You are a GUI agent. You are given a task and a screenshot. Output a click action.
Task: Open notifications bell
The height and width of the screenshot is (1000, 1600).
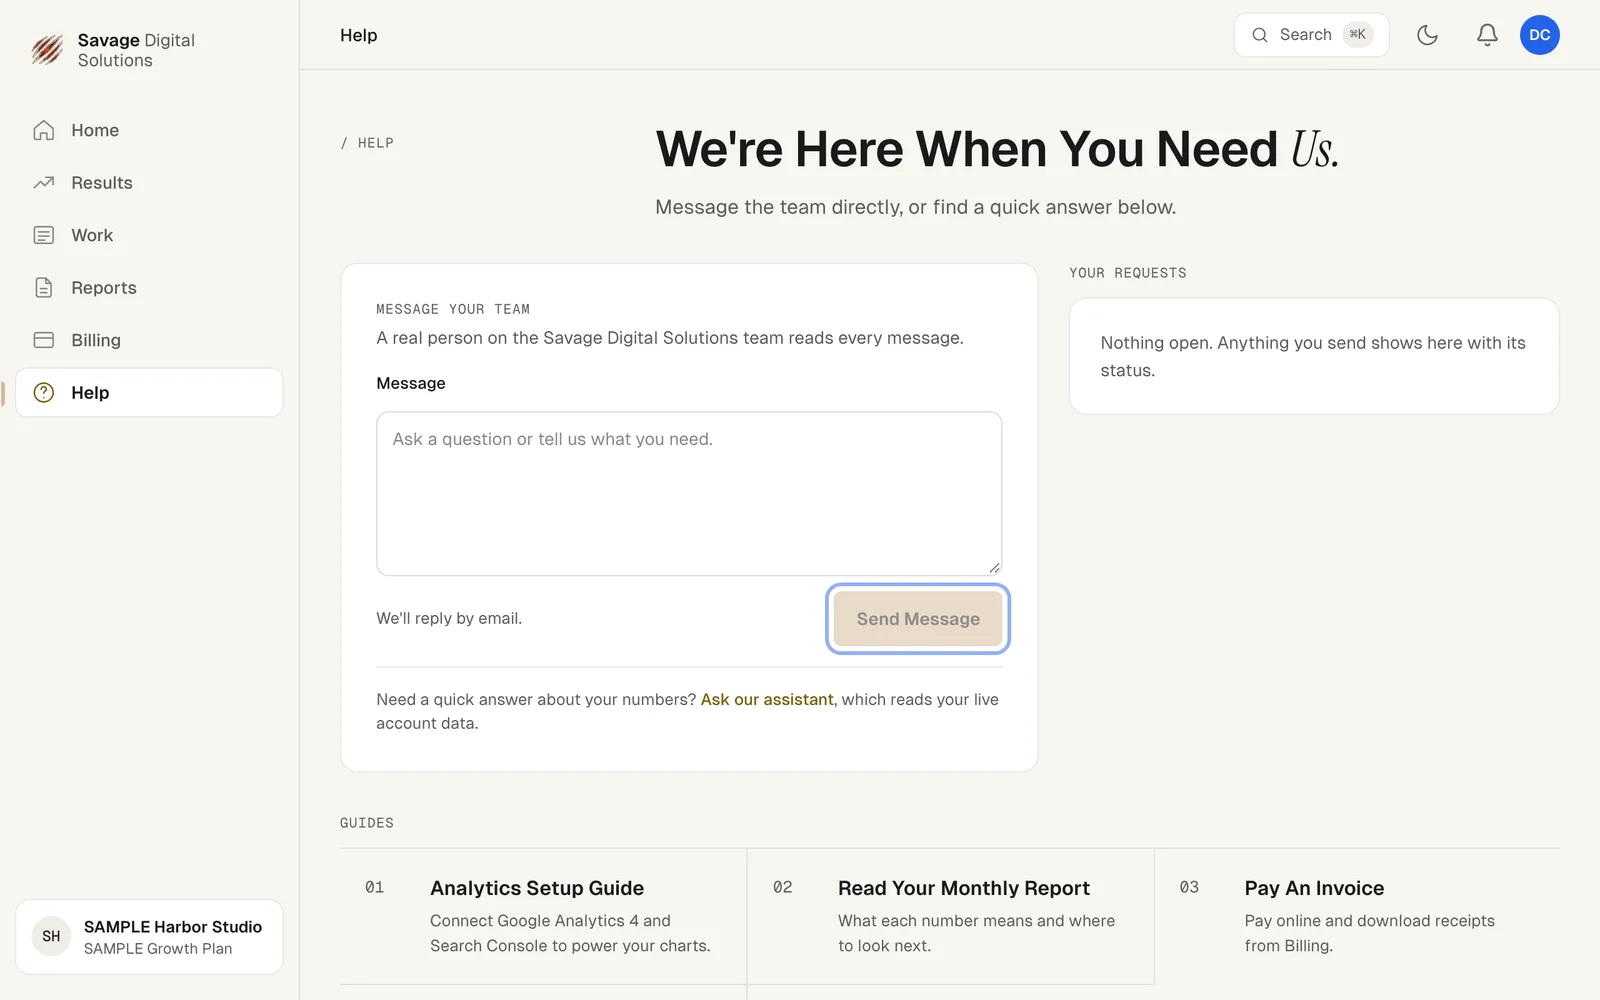[1487, 35]
